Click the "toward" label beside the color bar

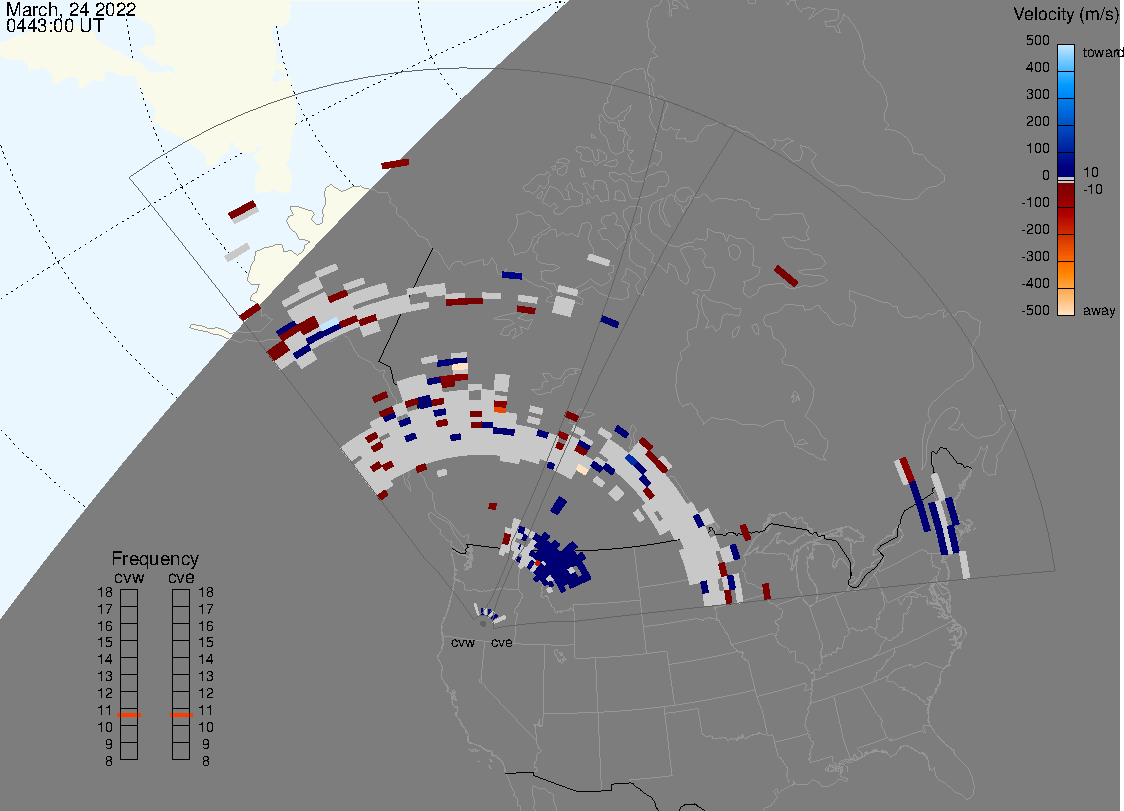pos(1102,52)
